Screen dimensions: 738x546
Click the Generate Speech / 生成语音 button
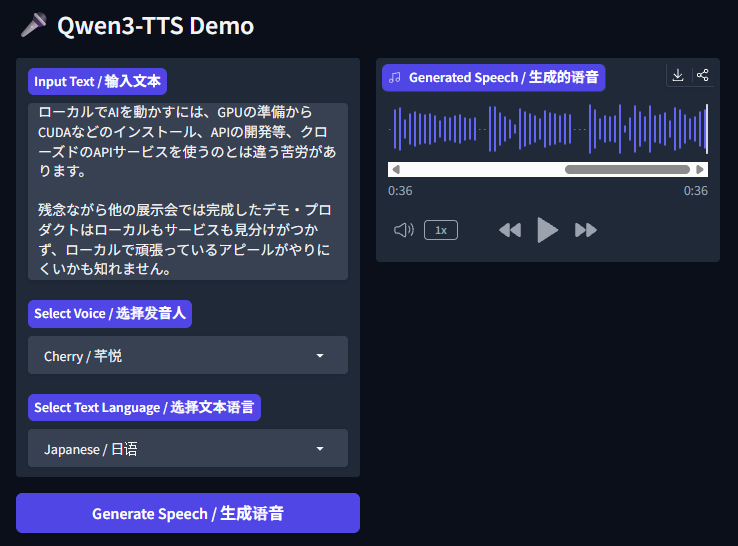tap(188, 513)
